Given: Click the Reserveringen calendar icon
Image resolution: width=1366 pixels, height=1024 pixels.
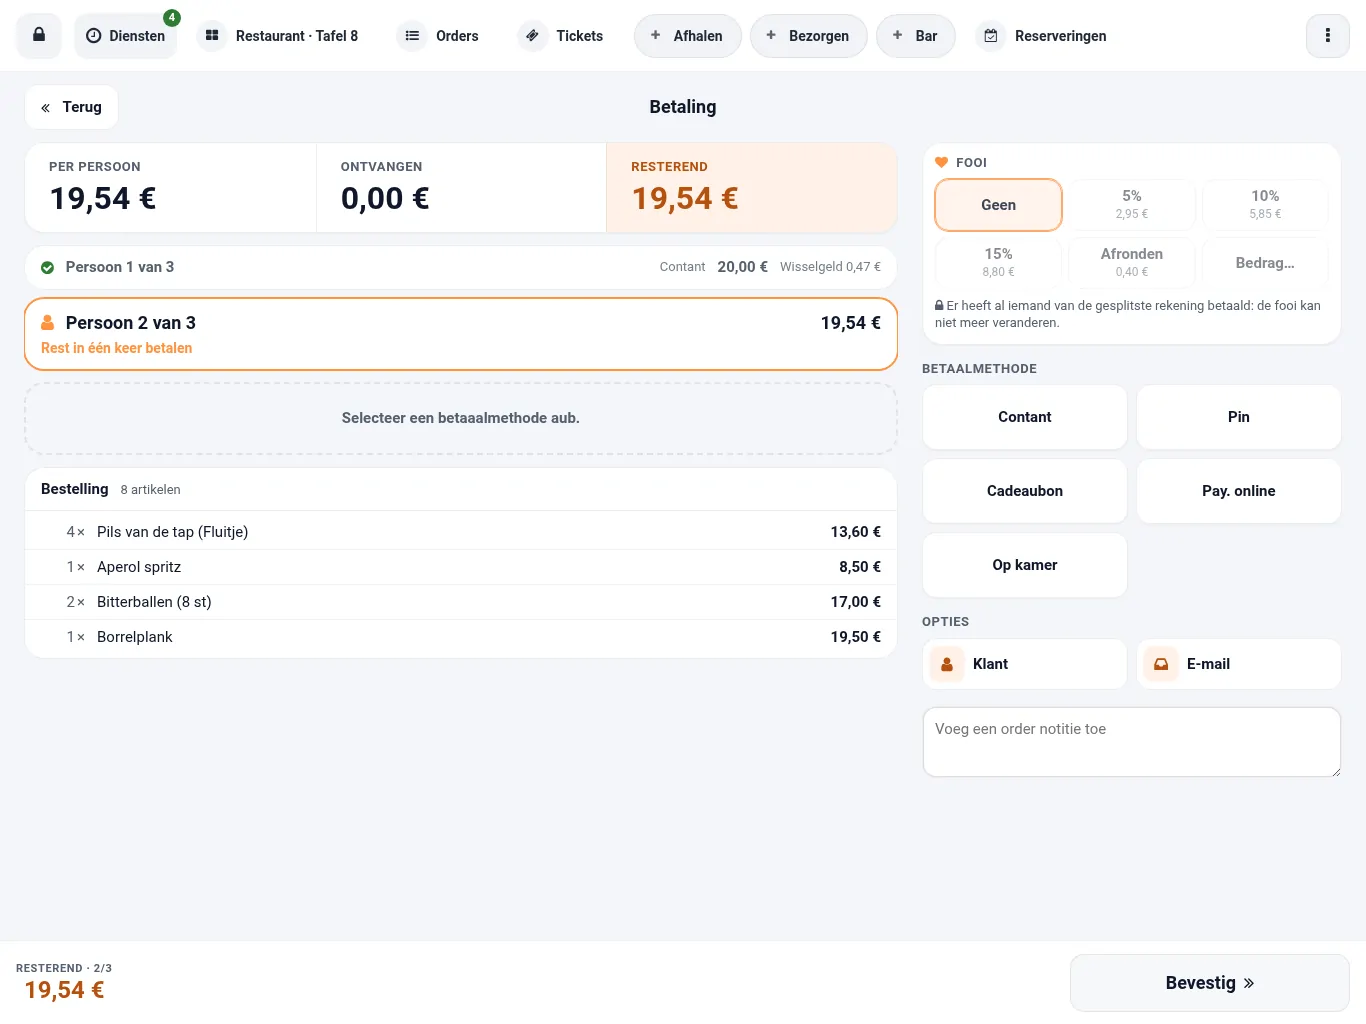Looking at the screenshot, I should coord(991,36).
